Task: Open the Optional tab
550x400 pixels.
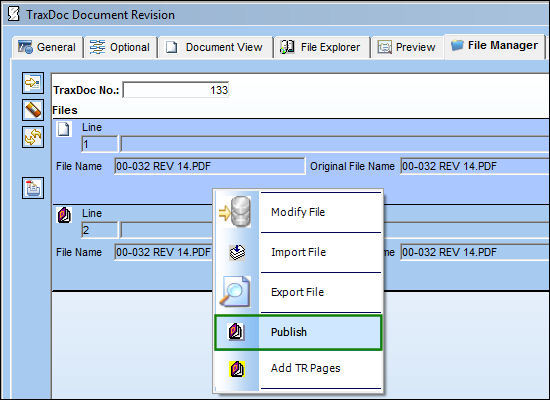Action: [x=120, y=47]
